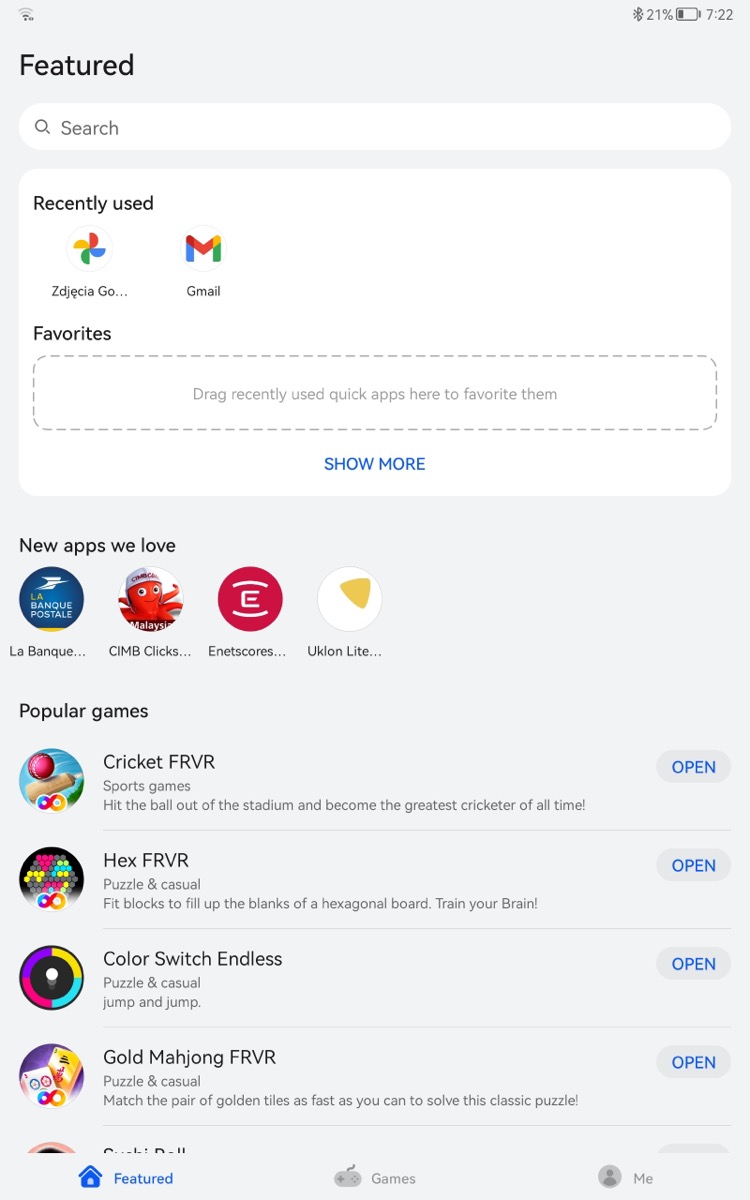Tap Gold Mahjong FRVR game icon

[x=51, y=1076]
